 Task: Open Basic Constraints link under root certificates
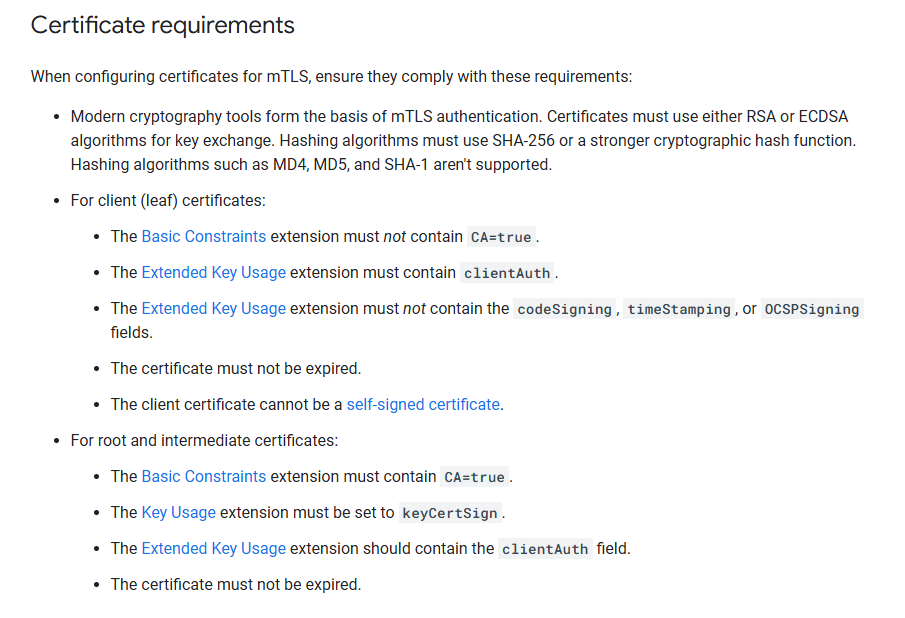point(203,477)
